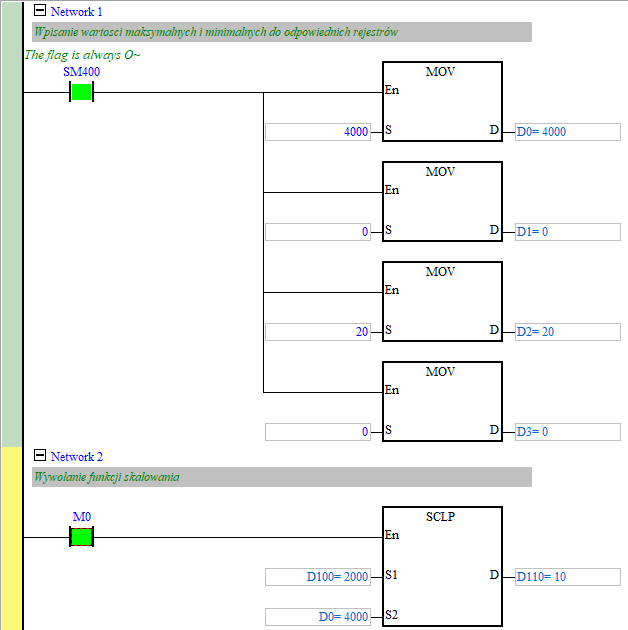The height and width of the screenshot is (630, 628).
Task: Click the D110= 10 output field
Action: pyautogui.click(x=566, y=577)
